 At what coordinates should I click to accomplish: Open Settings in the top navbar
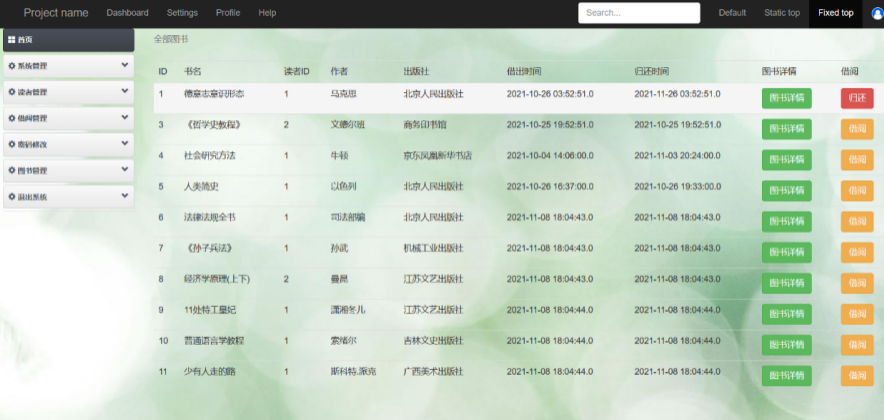click(182, 13)
